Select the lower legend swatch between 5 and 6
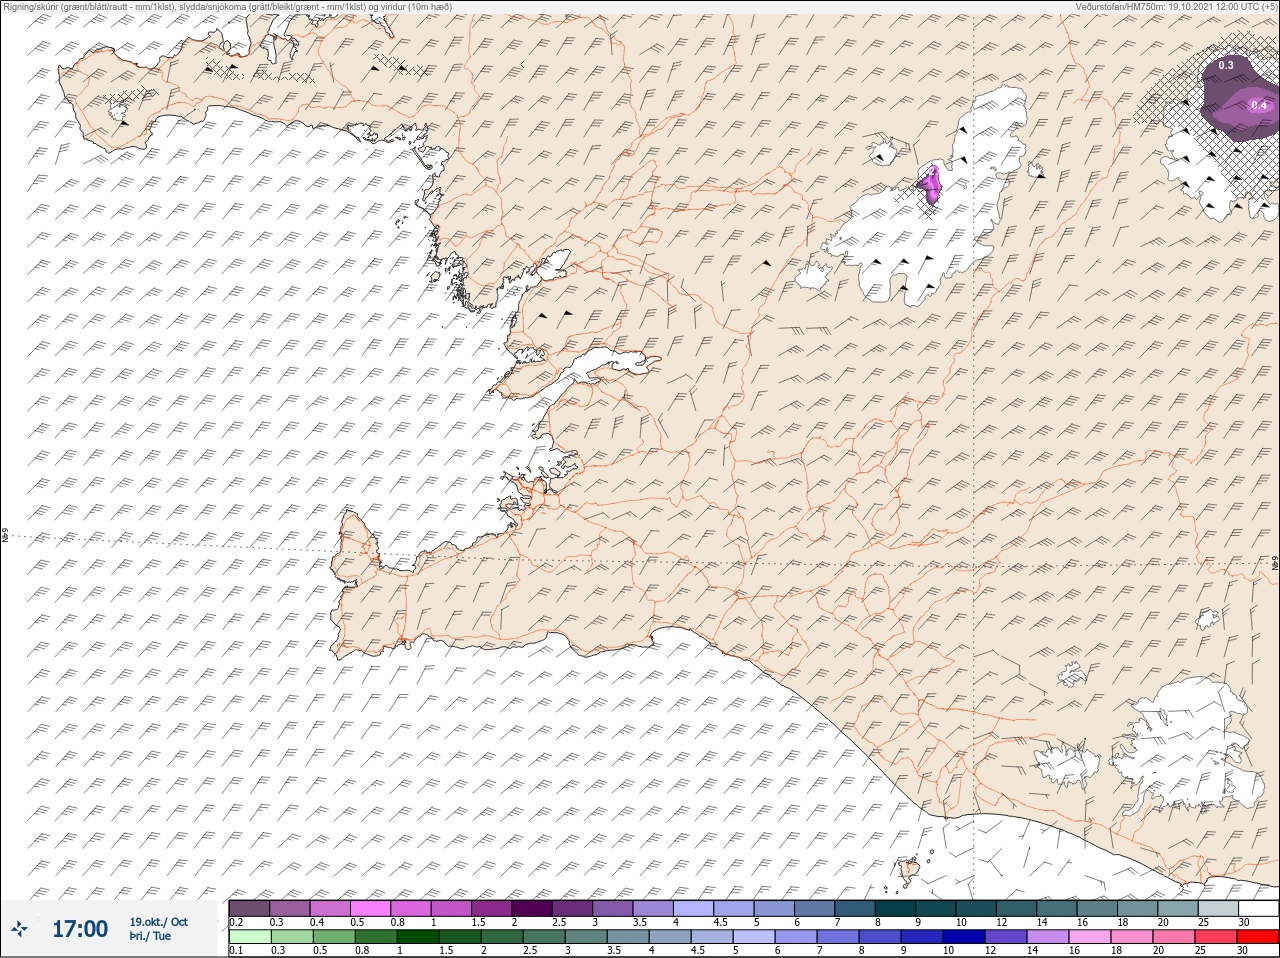1280x958 pixels. [x=755, y=937]
